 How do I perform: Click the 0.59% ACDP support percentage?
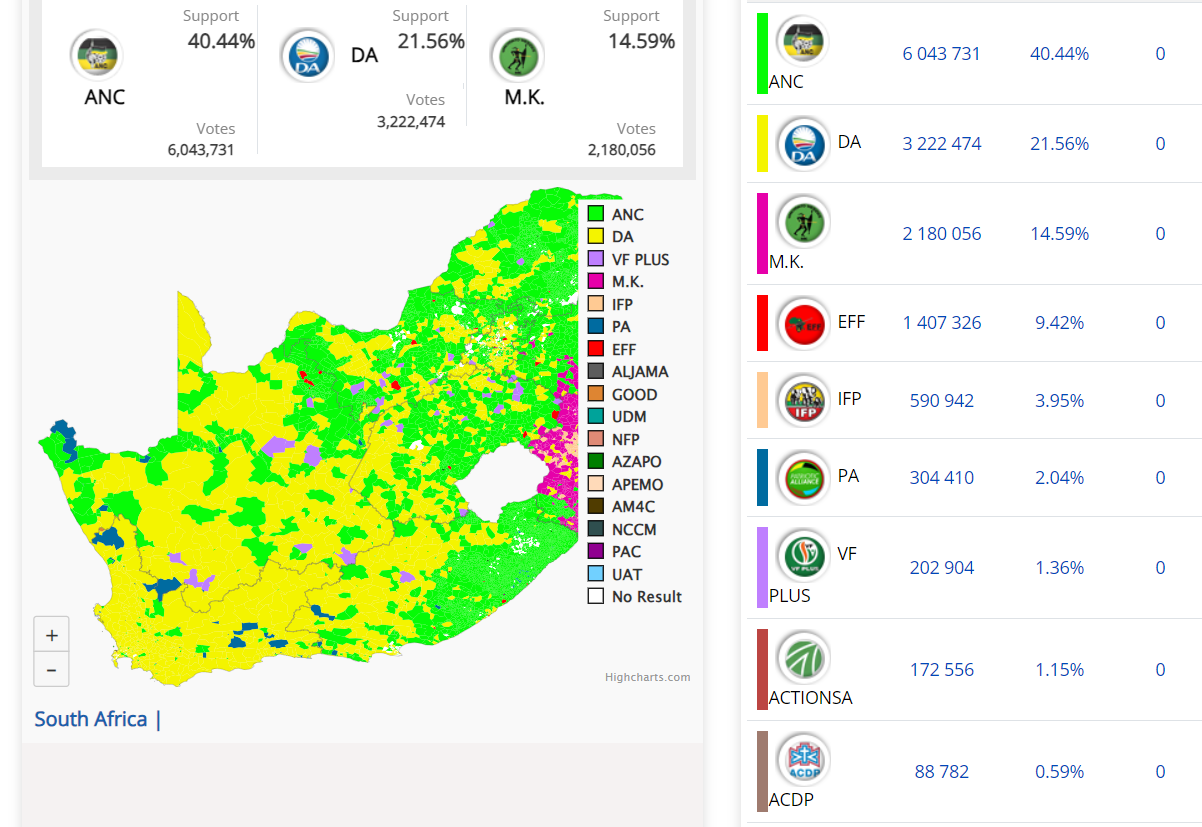(x=1059, y=772)
